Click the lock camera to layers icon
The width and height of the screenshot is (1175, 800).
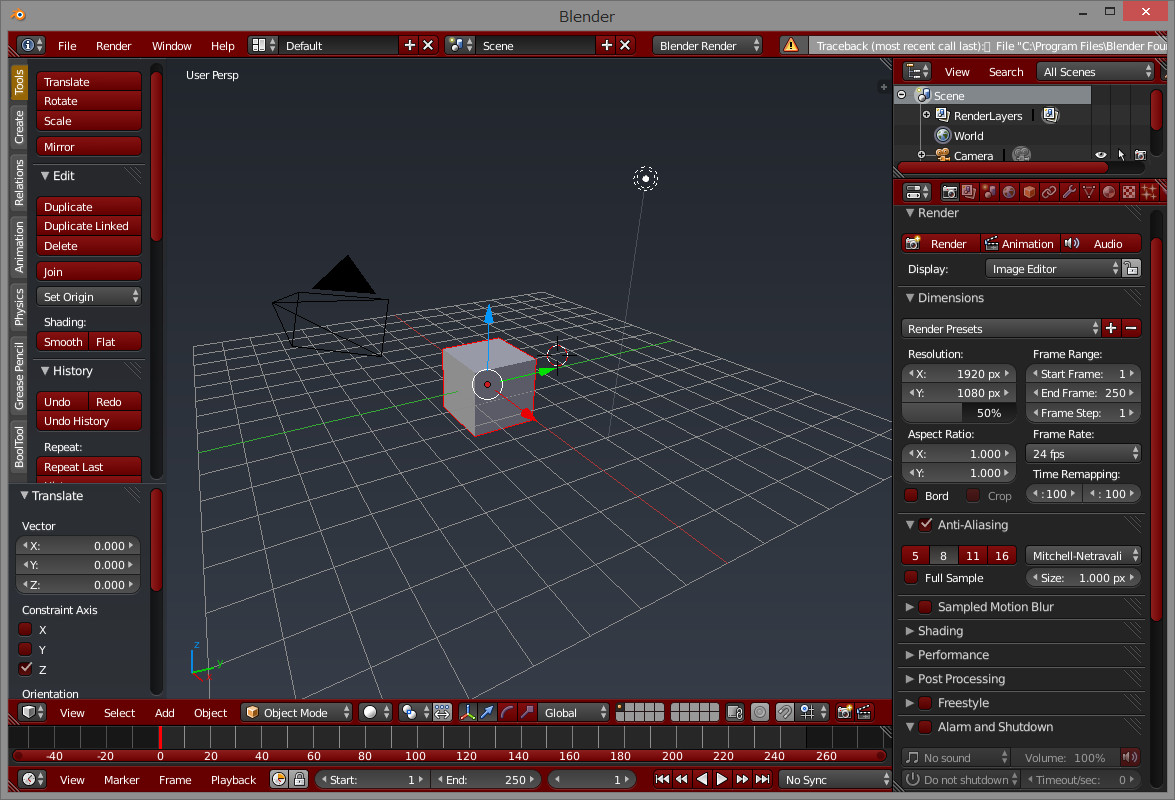[735, 712]
